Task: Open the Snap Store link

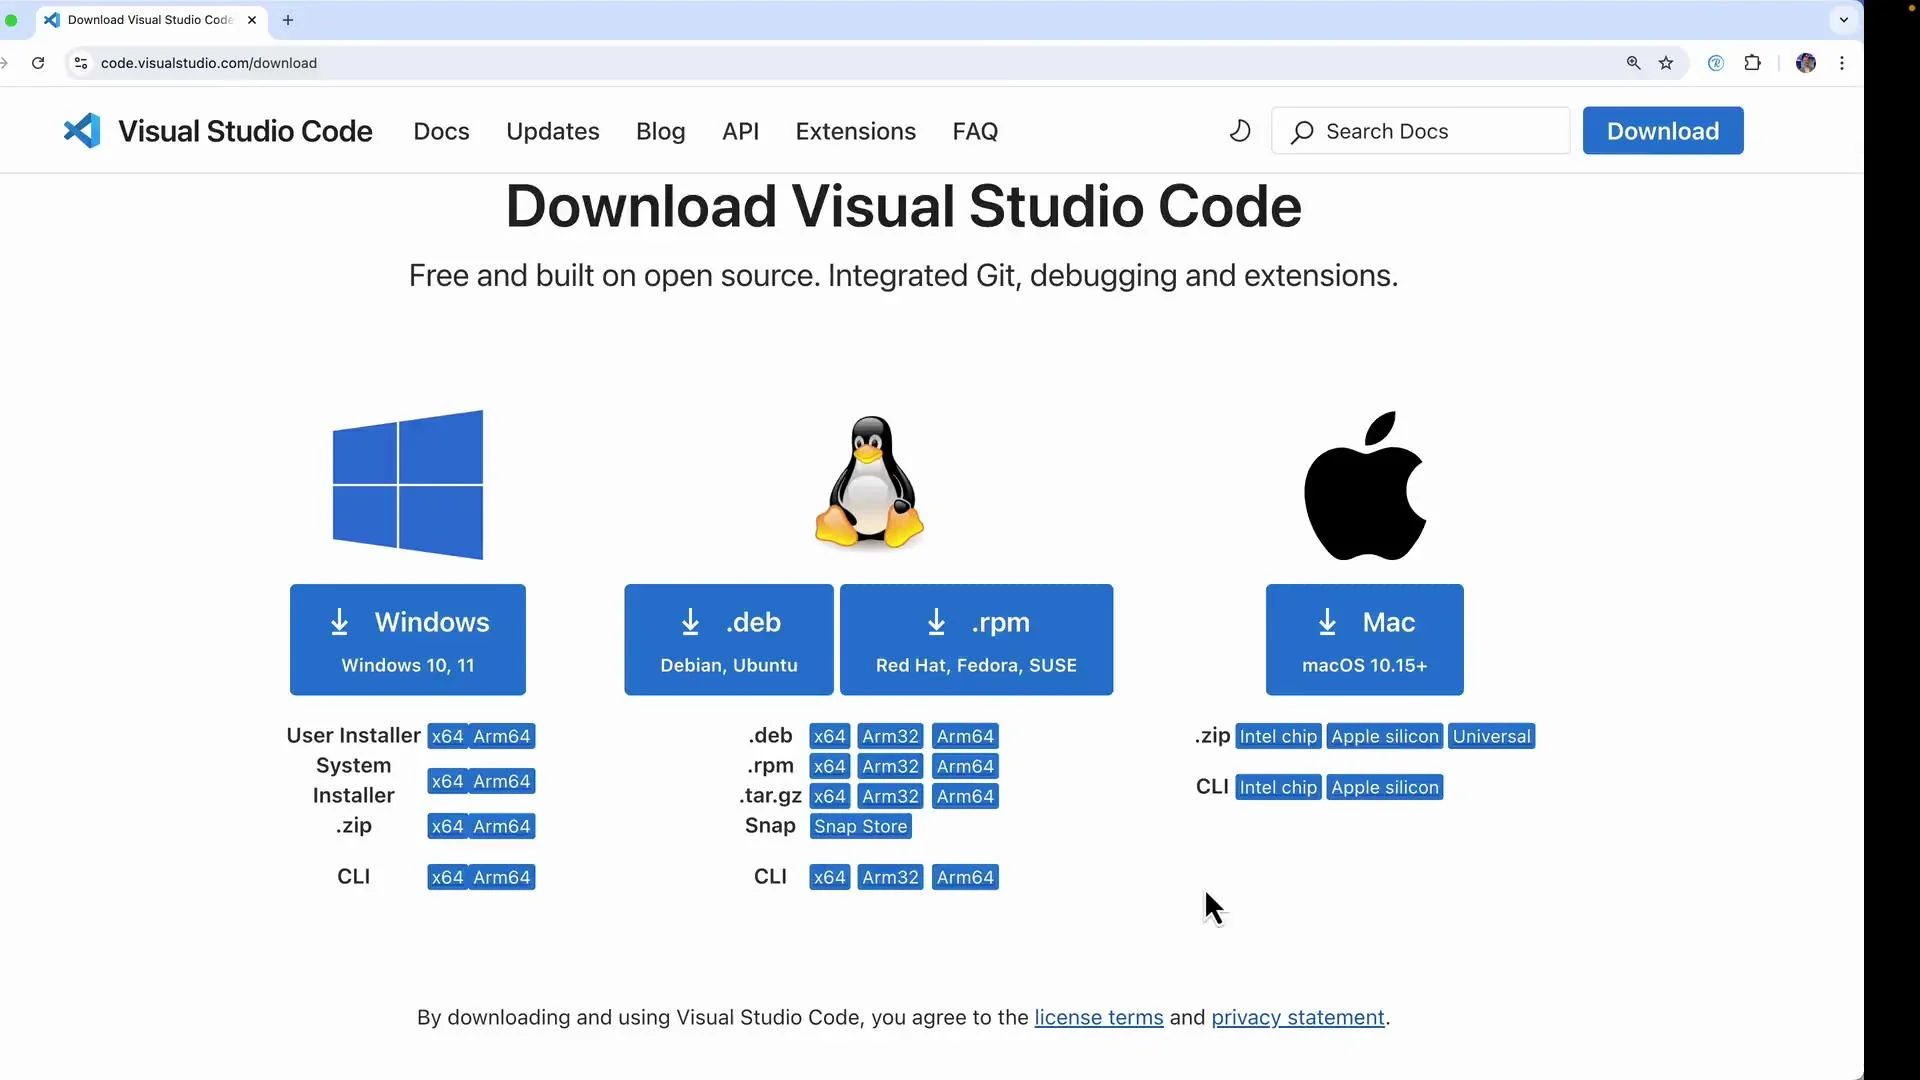Action: coord(861,826)
